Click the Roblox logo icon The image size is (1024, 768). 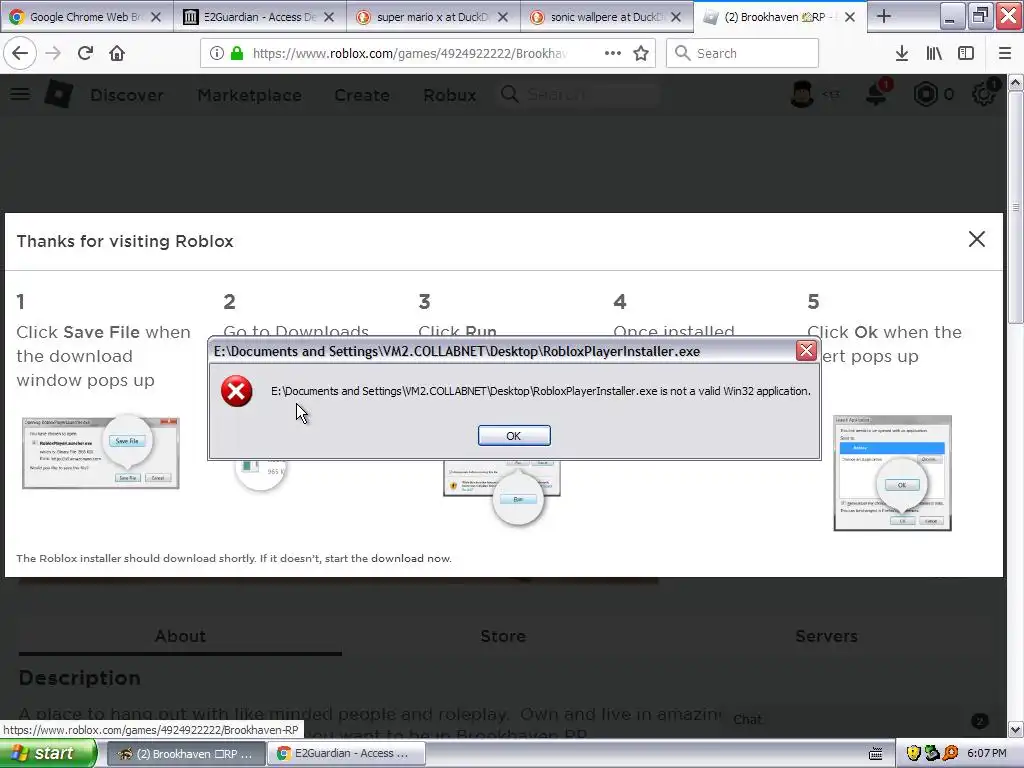(x=59, y=95)
